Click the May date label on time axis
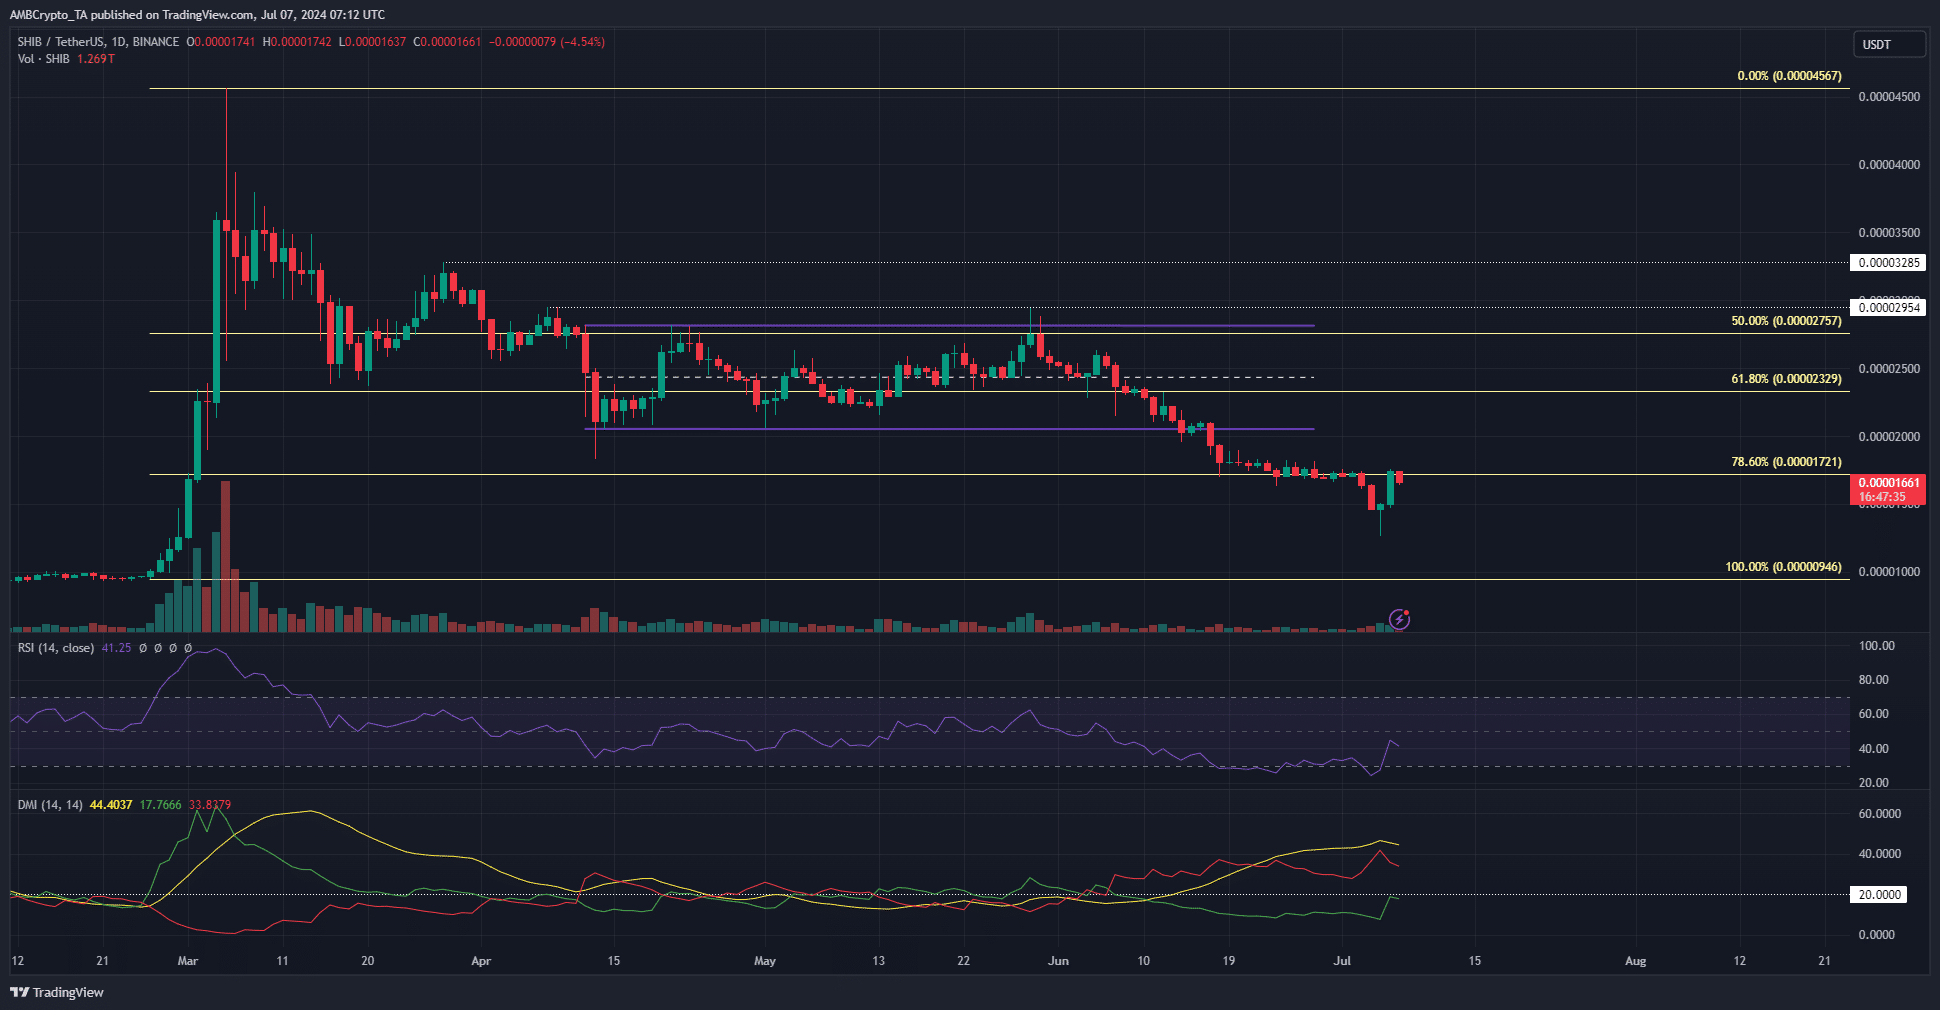Screen dimensions: 1940x1010 (765, 961)
